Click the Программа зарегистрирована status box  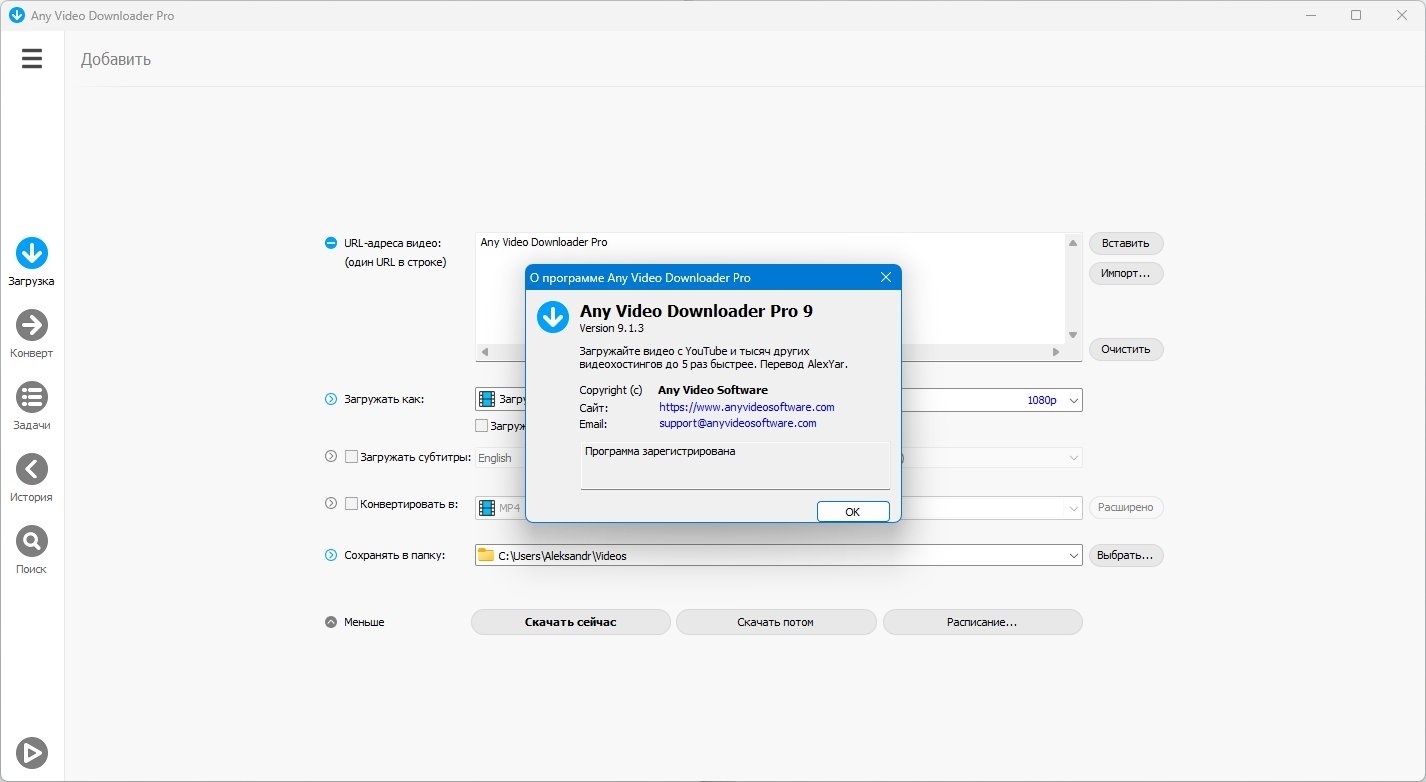[x=735, y=466]
